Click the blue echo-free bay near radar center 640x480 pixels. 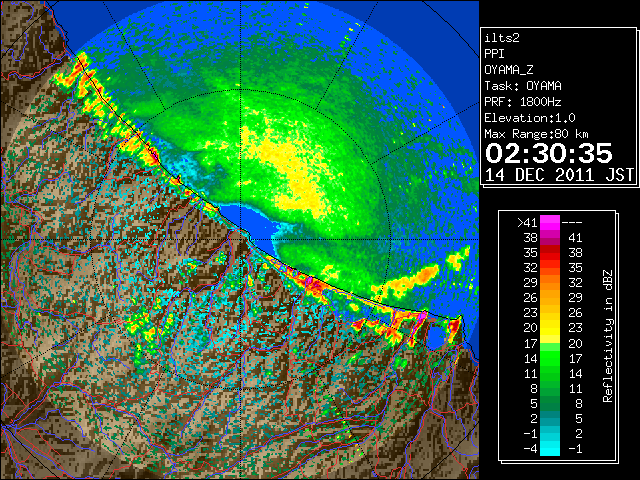pos(249,222)
